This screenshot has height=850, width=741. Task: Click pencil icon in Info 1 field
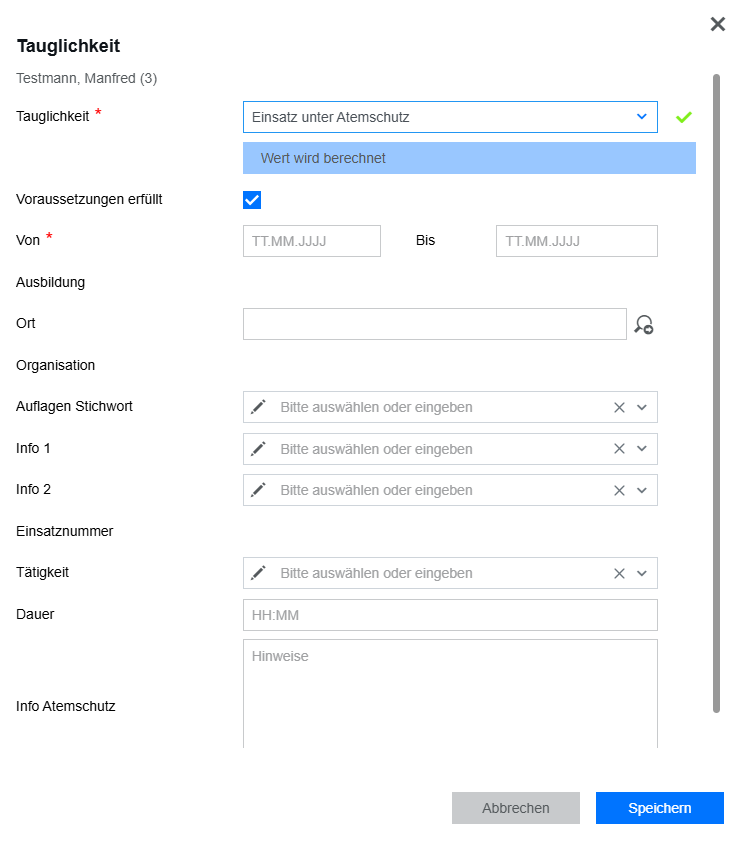(x=259, y=449)
